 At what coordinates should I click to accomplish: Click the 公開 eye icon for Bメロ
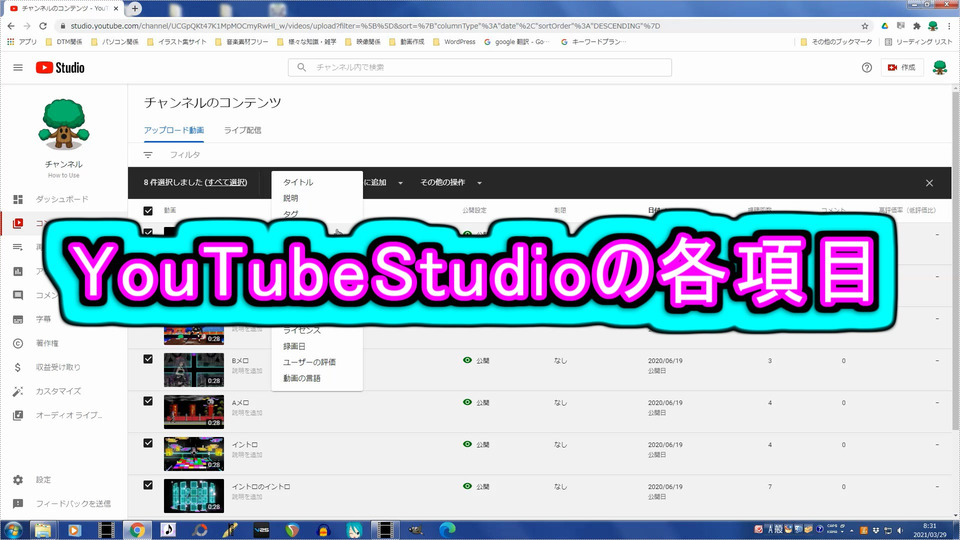tap(467, 360)
